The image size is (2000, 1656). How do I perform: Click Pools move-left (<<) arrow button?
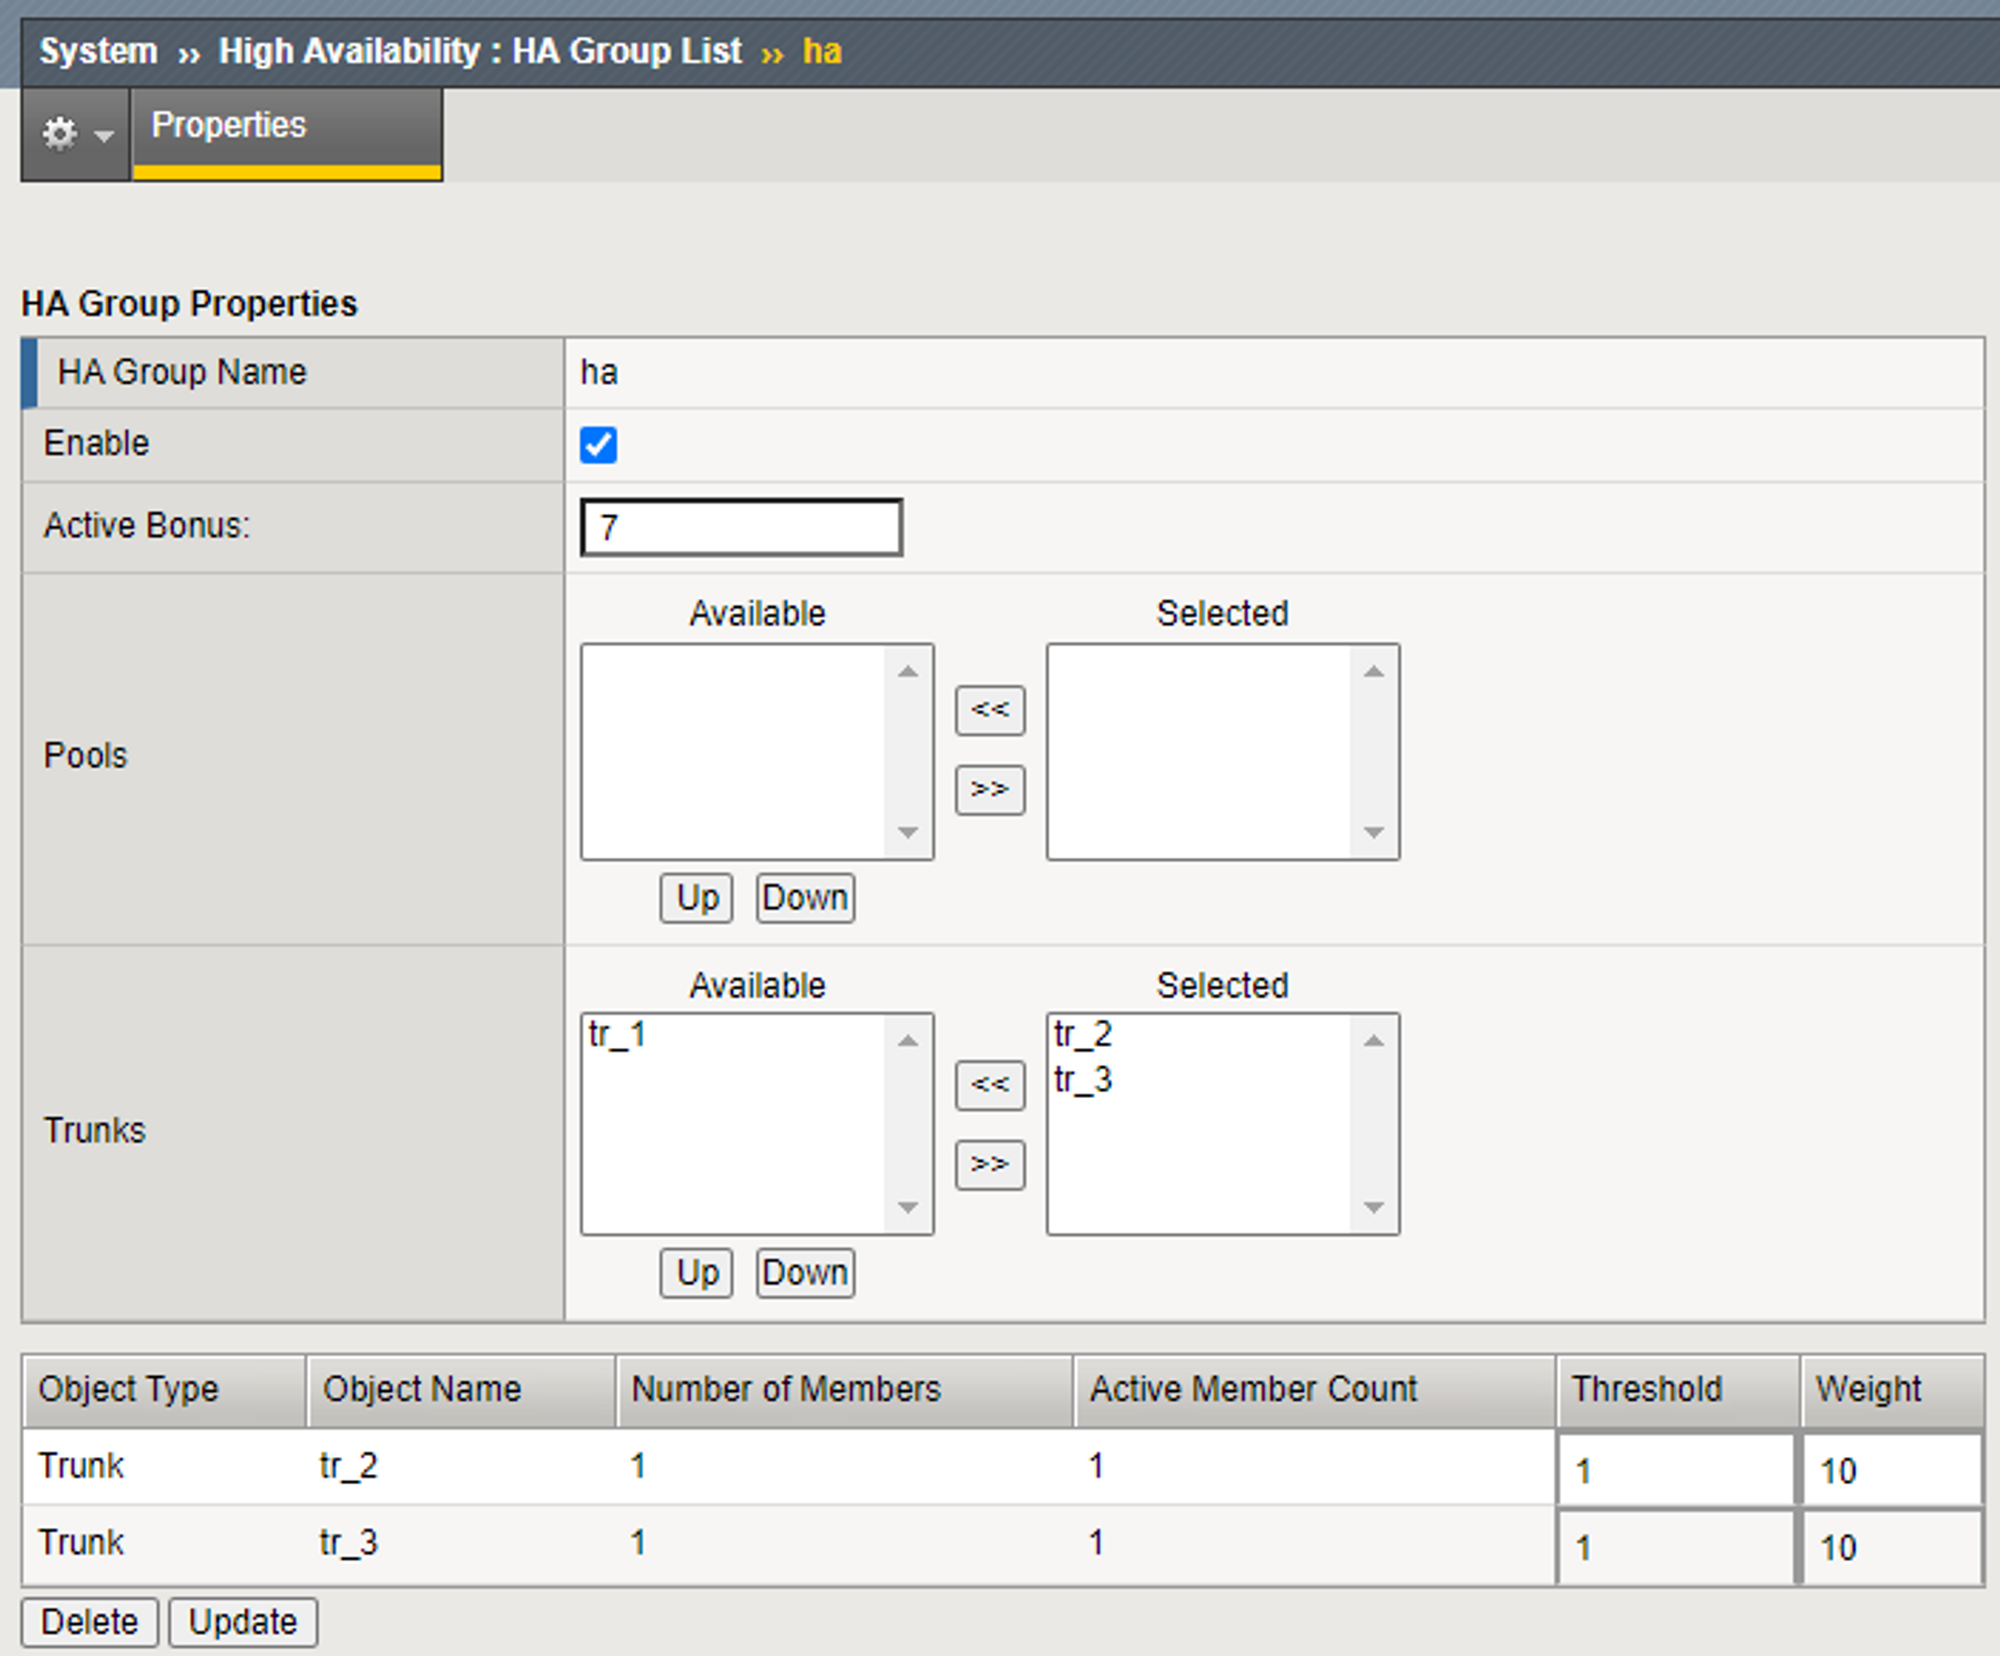(x=989, y=710)
